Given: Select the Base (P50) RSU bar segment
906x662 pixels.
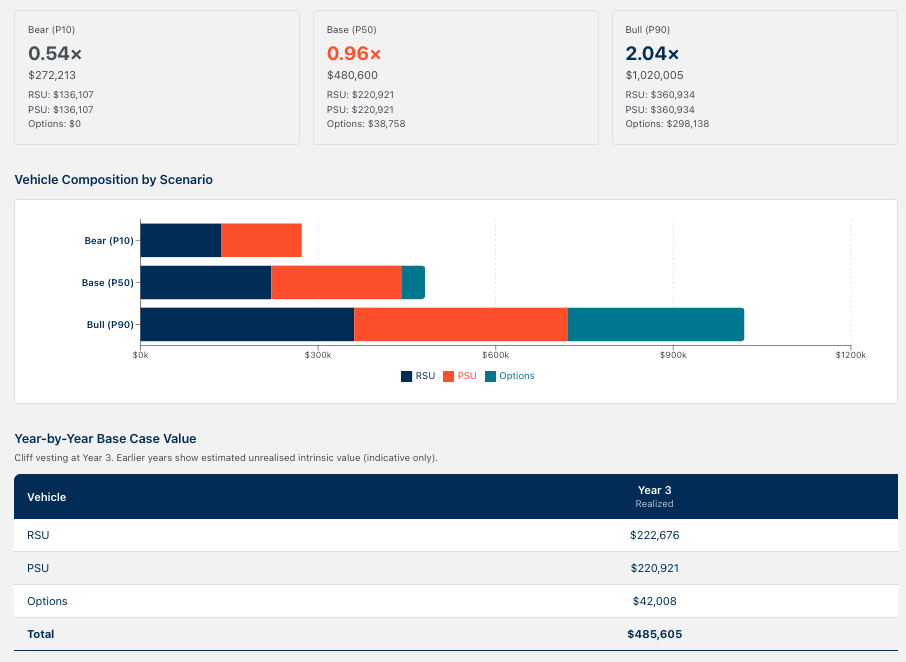Looking at the screenshot, I should pyautogui.click(x=206, y=282).
